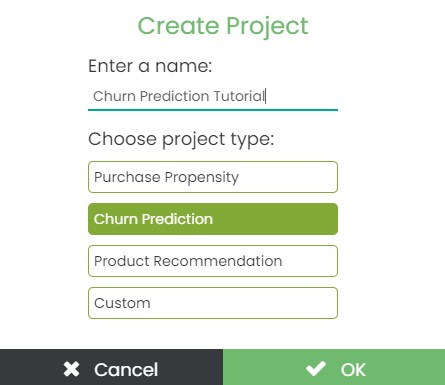Focus the project name input field
Image resolution: width=445 pixels, height=385 pixels.
tap(213, 96)
